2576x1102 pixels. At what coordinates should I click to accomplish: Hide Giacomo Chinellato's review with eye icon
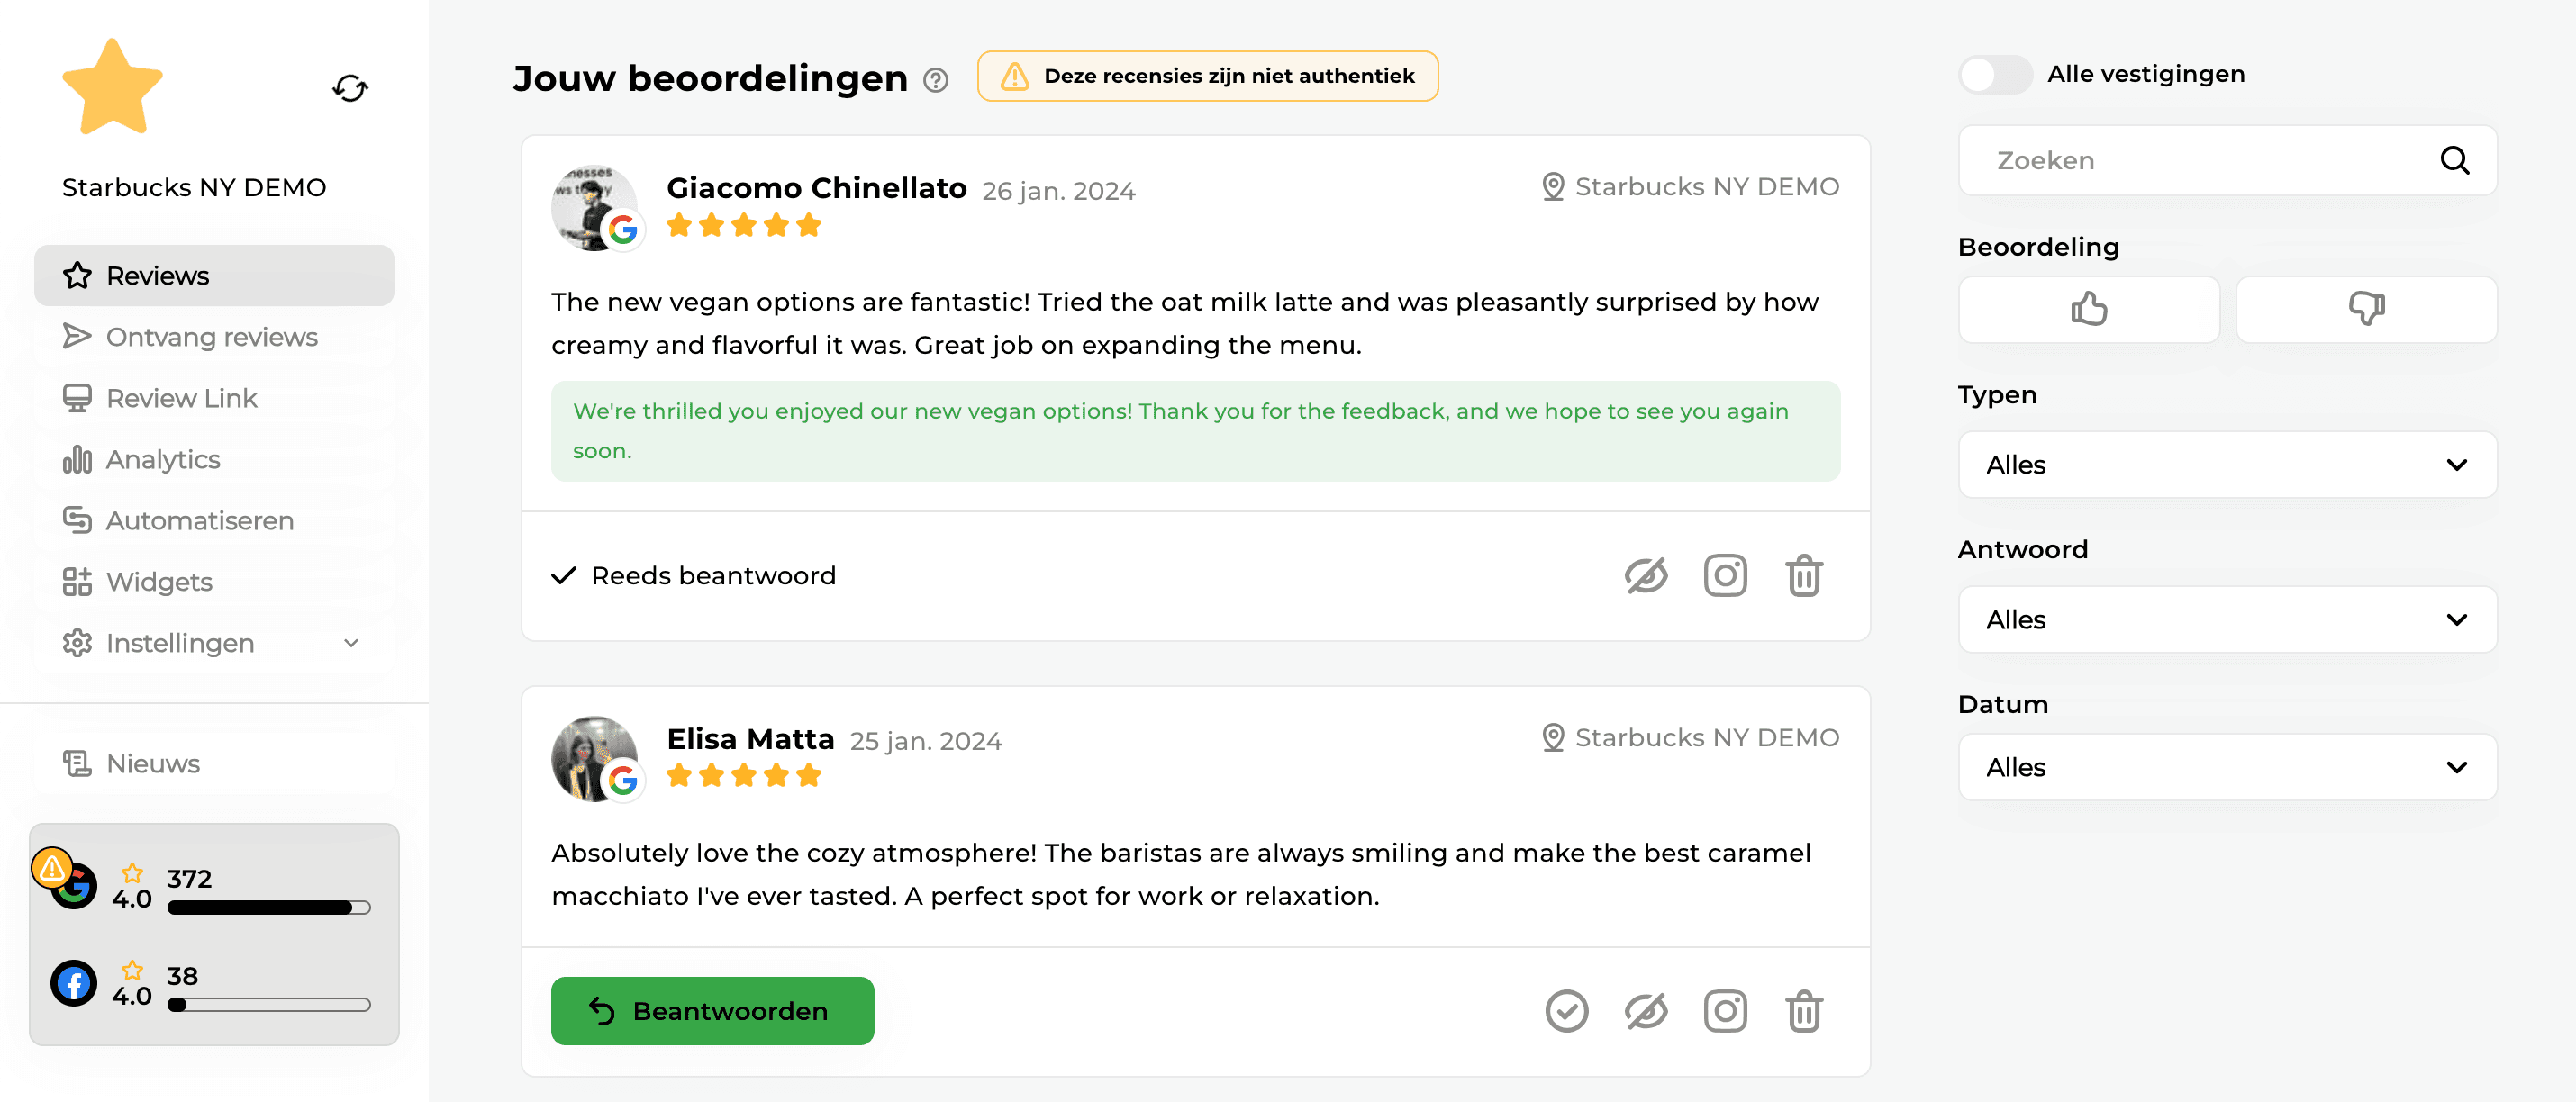pos(1645,575)
